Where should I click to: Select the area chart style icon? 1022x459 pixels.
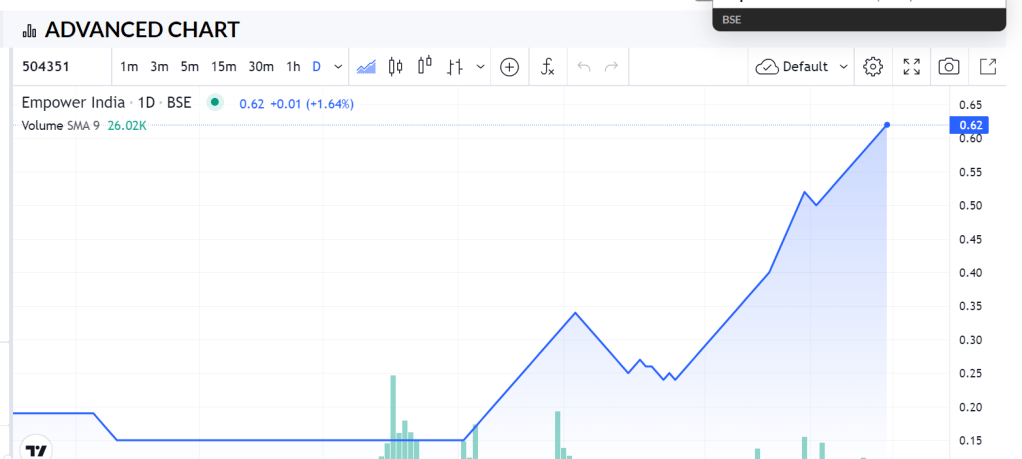click(x=367, y=67)
